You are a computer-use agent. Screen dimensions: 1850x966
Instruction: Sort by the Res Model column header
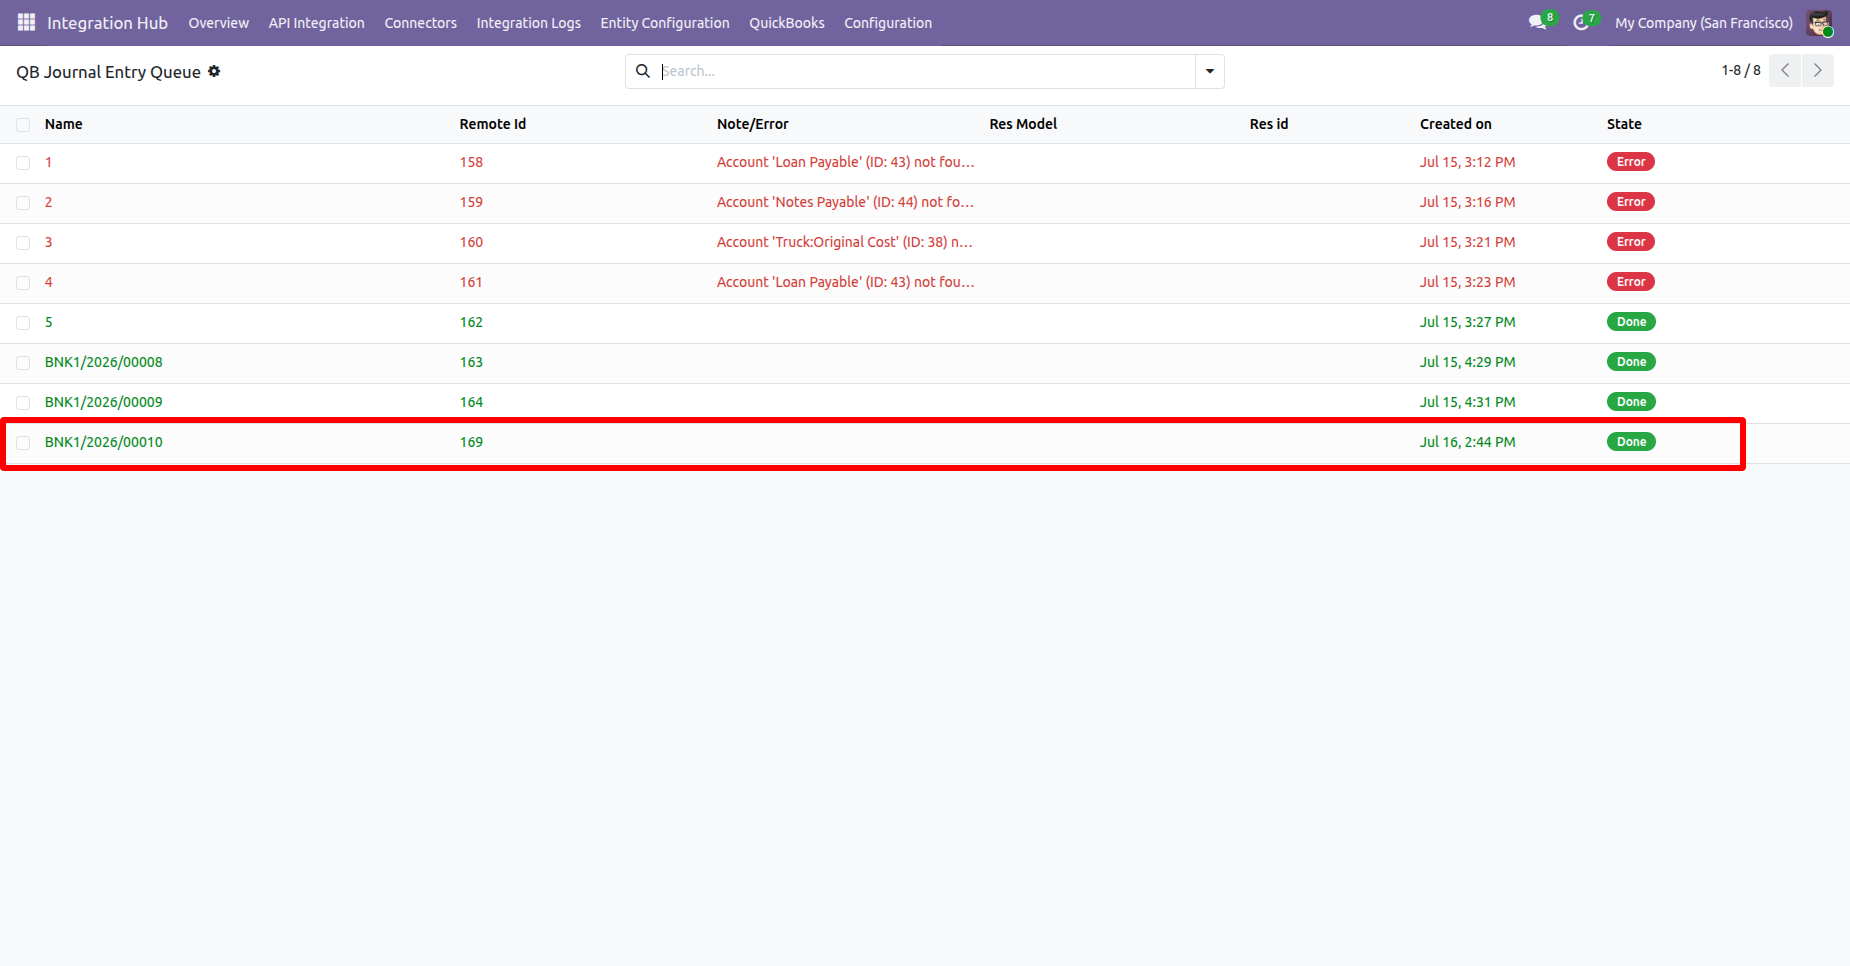[1023, 124]
